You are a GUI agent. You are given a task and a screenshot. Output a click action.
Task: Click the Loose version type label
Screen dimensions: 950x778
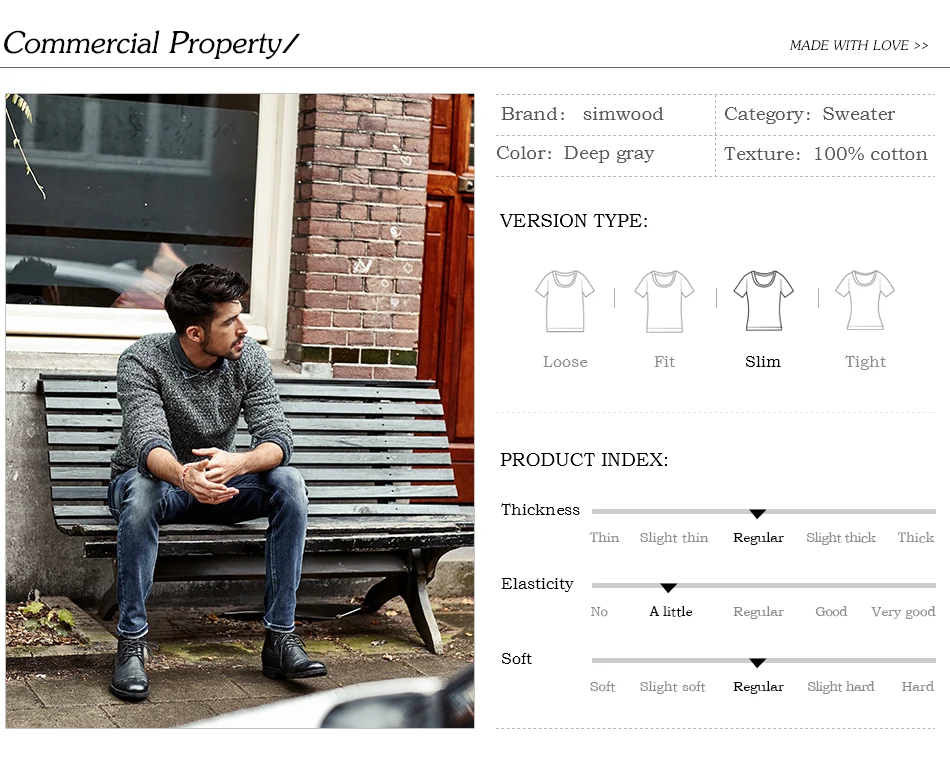coord(565,362)
